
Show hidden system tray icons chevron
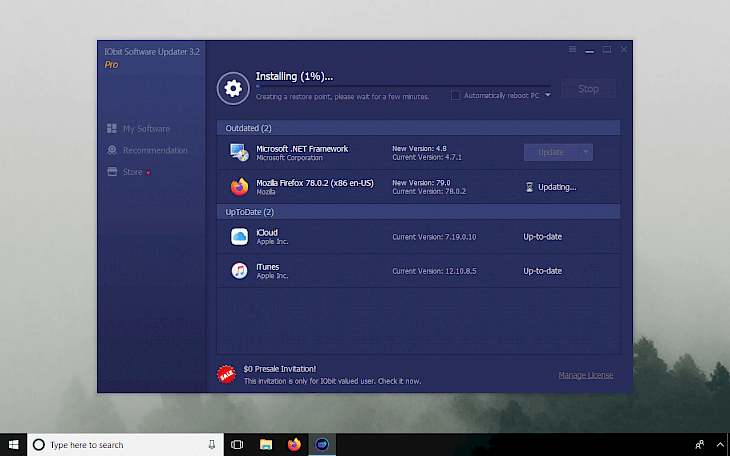coord(720,445)
